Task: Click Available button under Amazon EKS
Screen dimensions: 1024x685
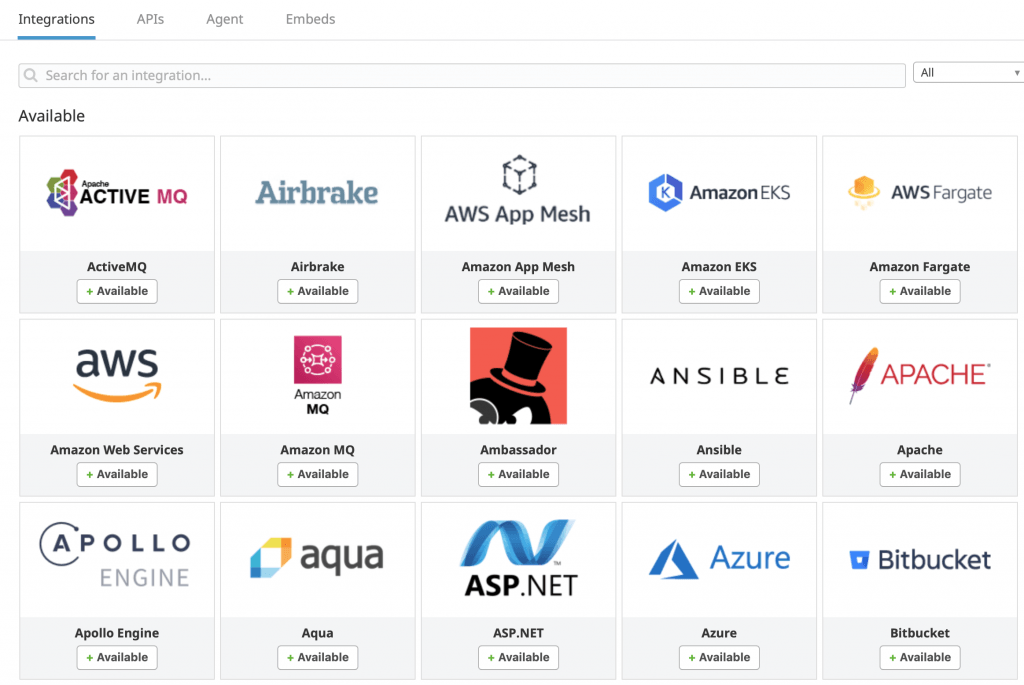Action: tap(719, 291)
